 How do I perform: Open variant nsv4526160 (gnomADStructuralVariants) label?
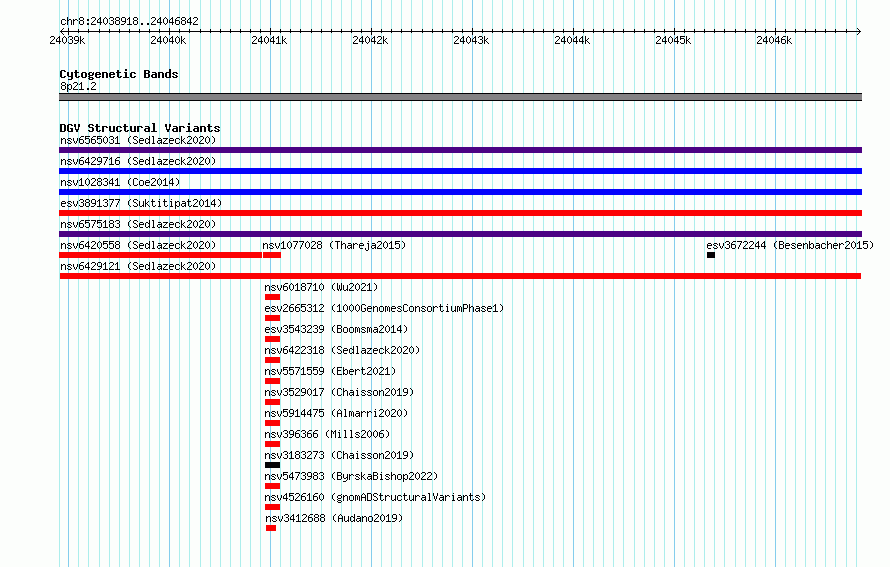pos(375,497)
